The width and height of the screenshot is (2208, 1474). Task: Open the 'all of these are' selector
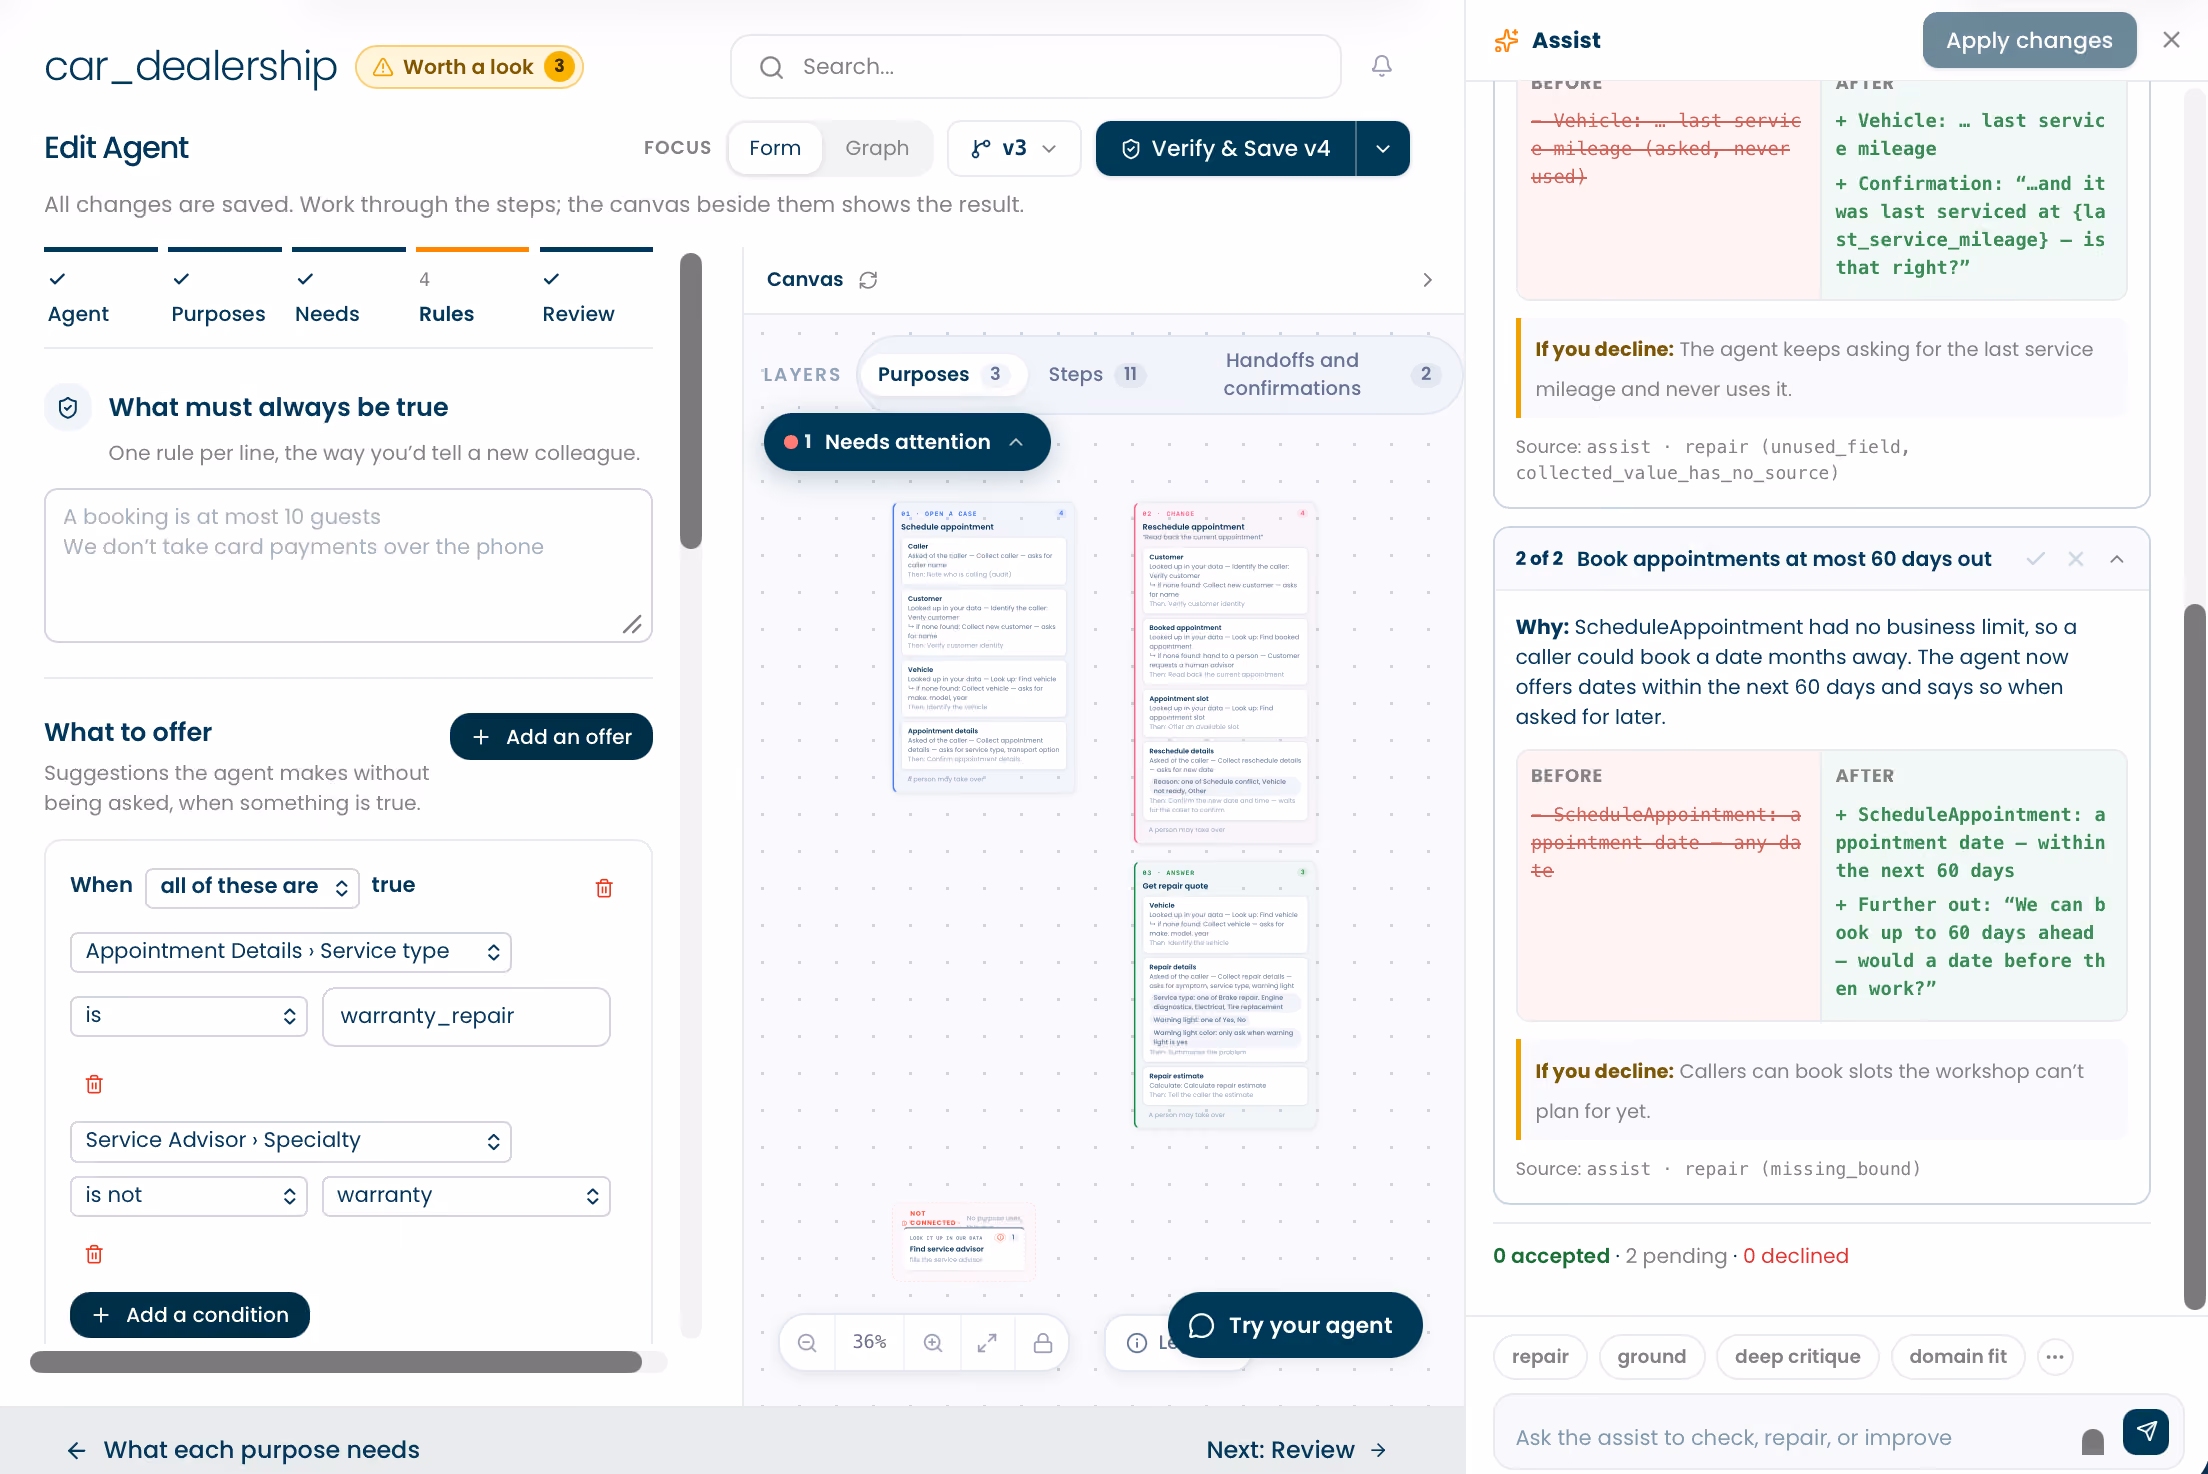(x=253, y=887)
